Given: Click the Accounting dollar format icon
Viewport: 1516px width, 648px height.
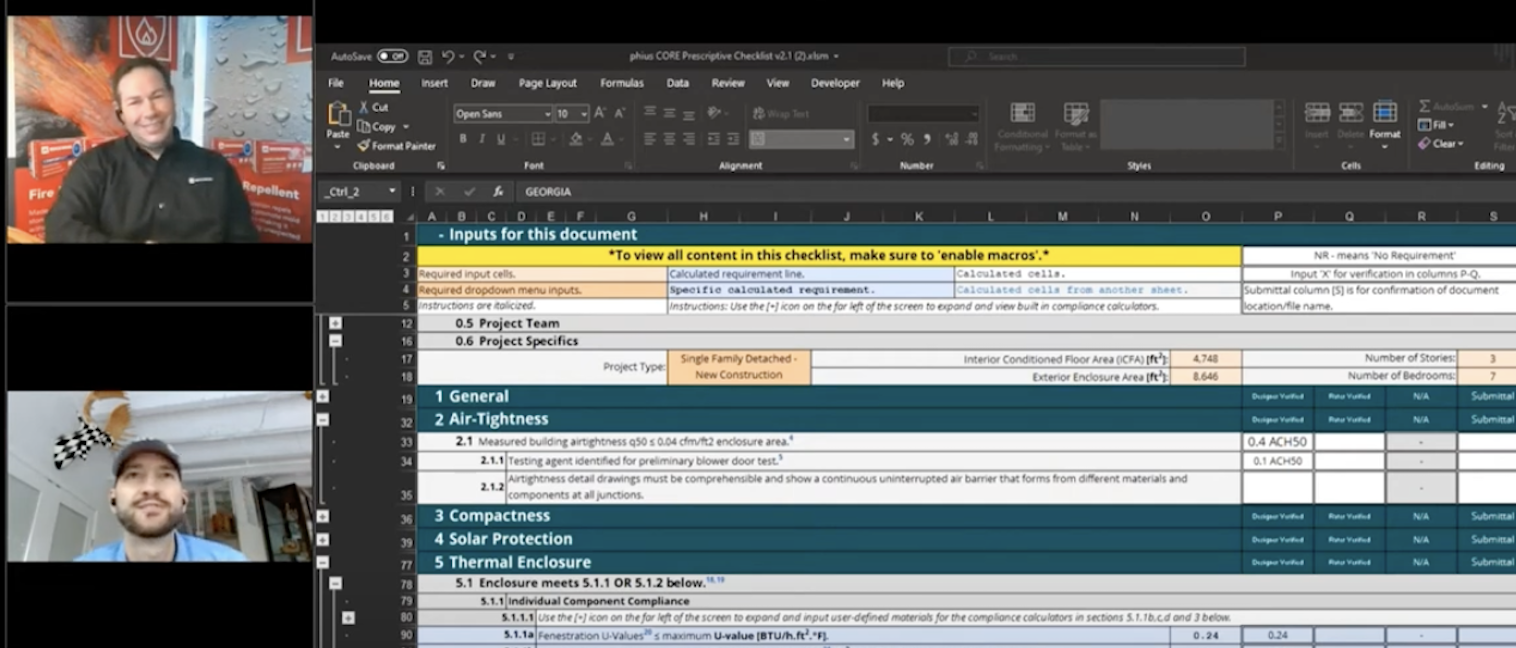Looking at the screenshot, I should 876,139.
